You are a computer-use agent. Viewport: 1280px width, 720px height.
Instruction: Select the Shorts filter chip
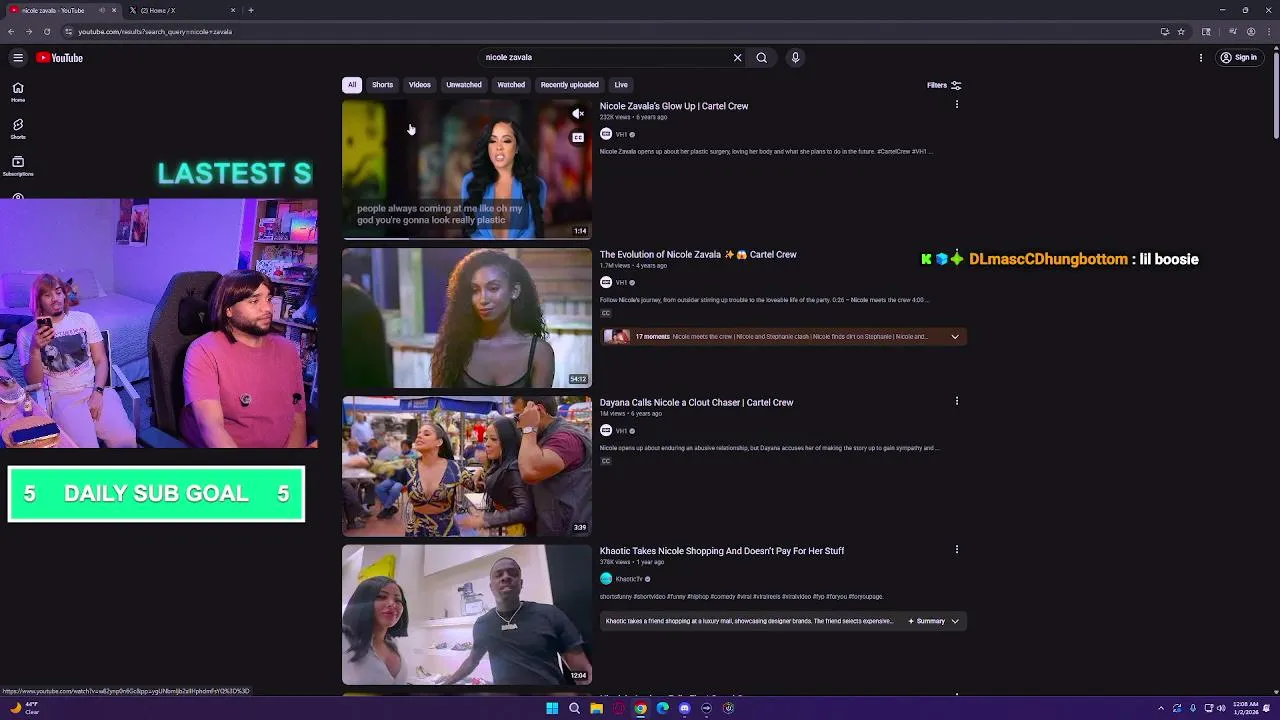[383, 85]
